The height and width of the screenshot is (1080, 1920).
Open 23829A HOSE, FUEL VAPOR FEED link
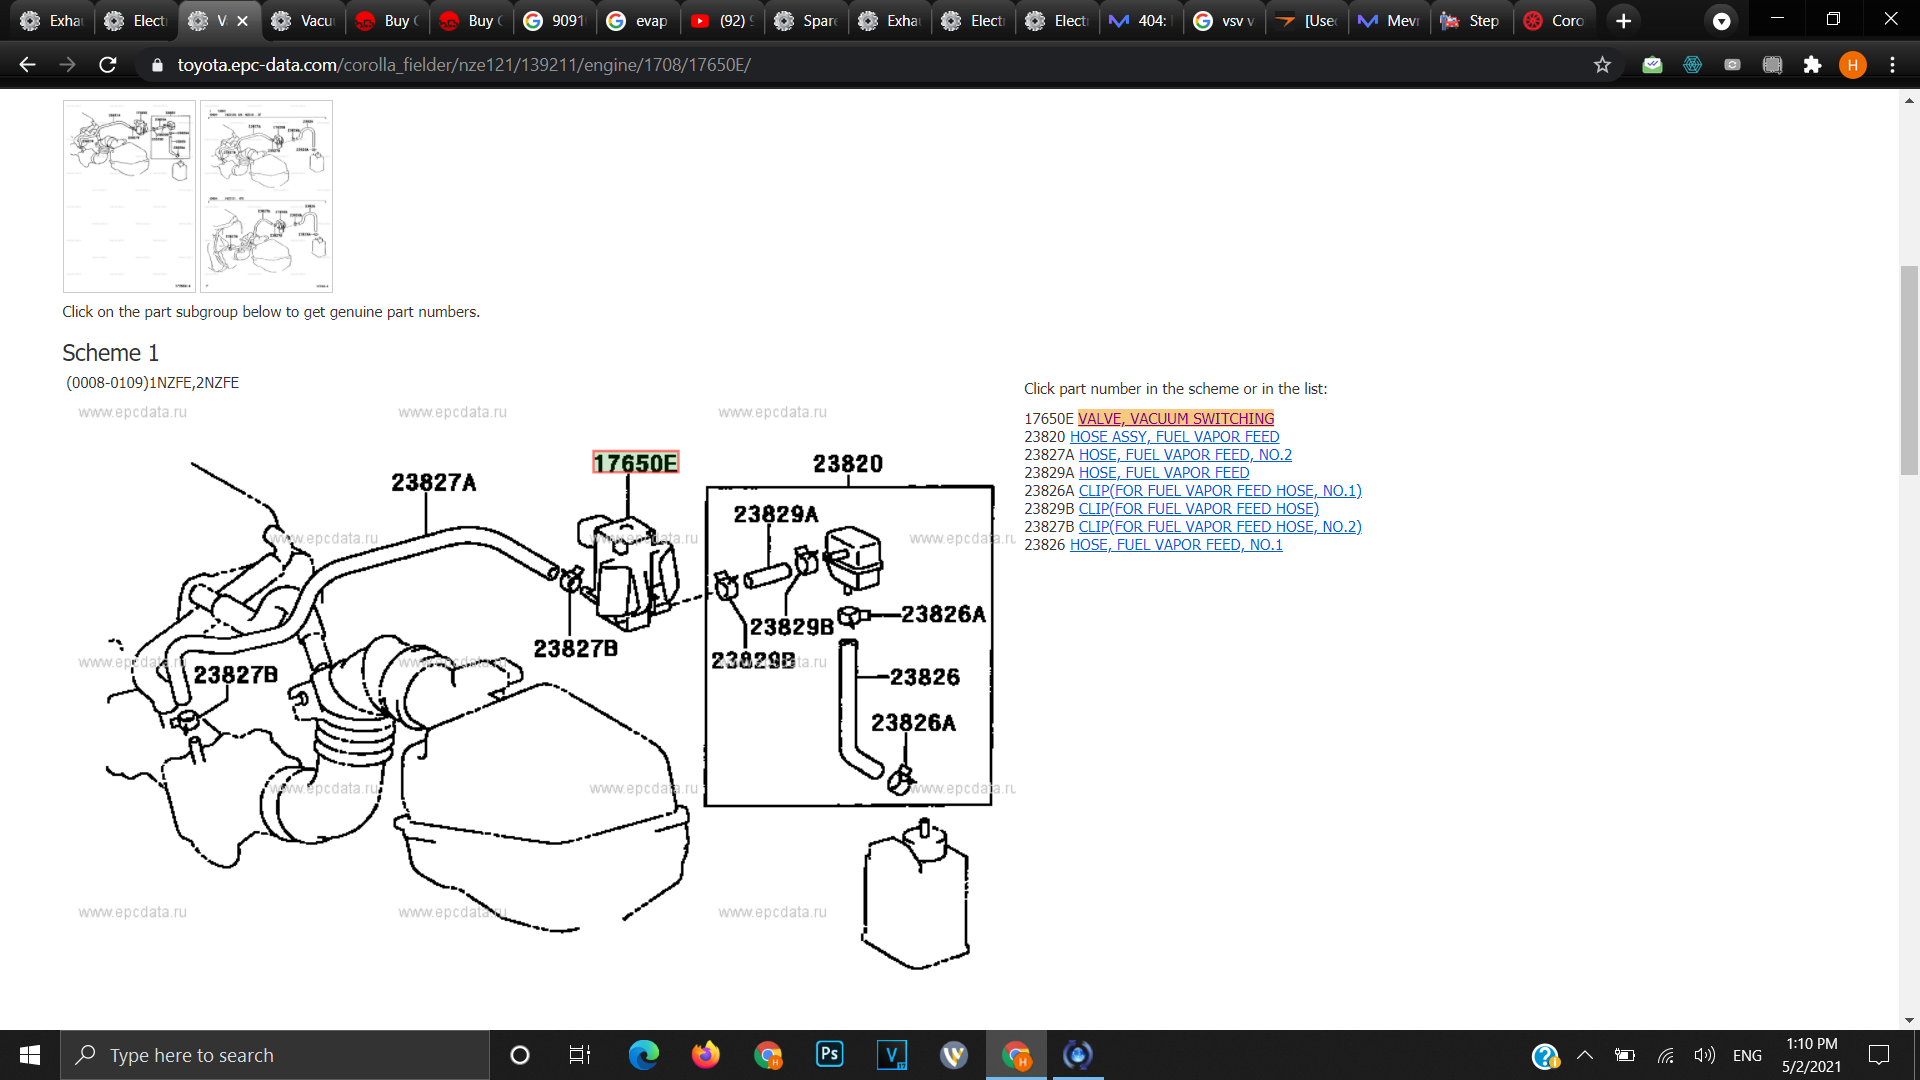pos(1164,473)
